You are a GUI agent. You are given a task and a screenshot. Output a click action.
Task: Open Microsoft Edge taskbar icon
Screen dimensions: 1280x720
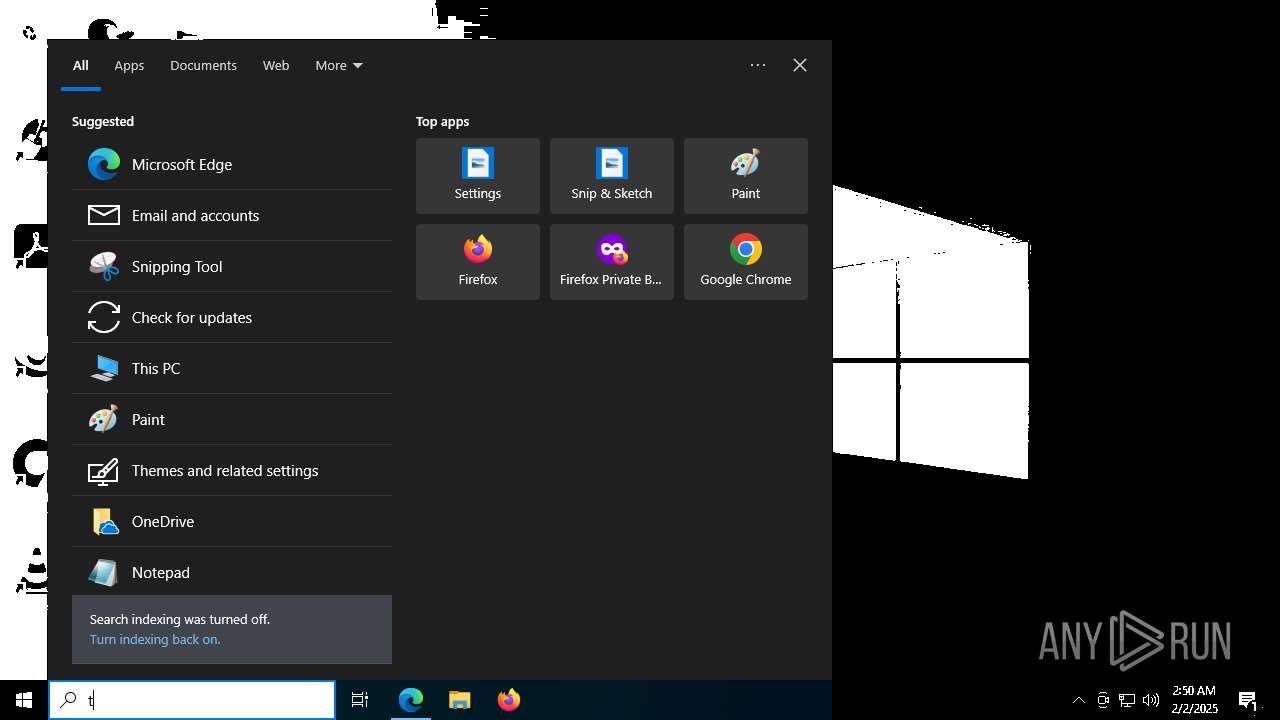(411, 700)
